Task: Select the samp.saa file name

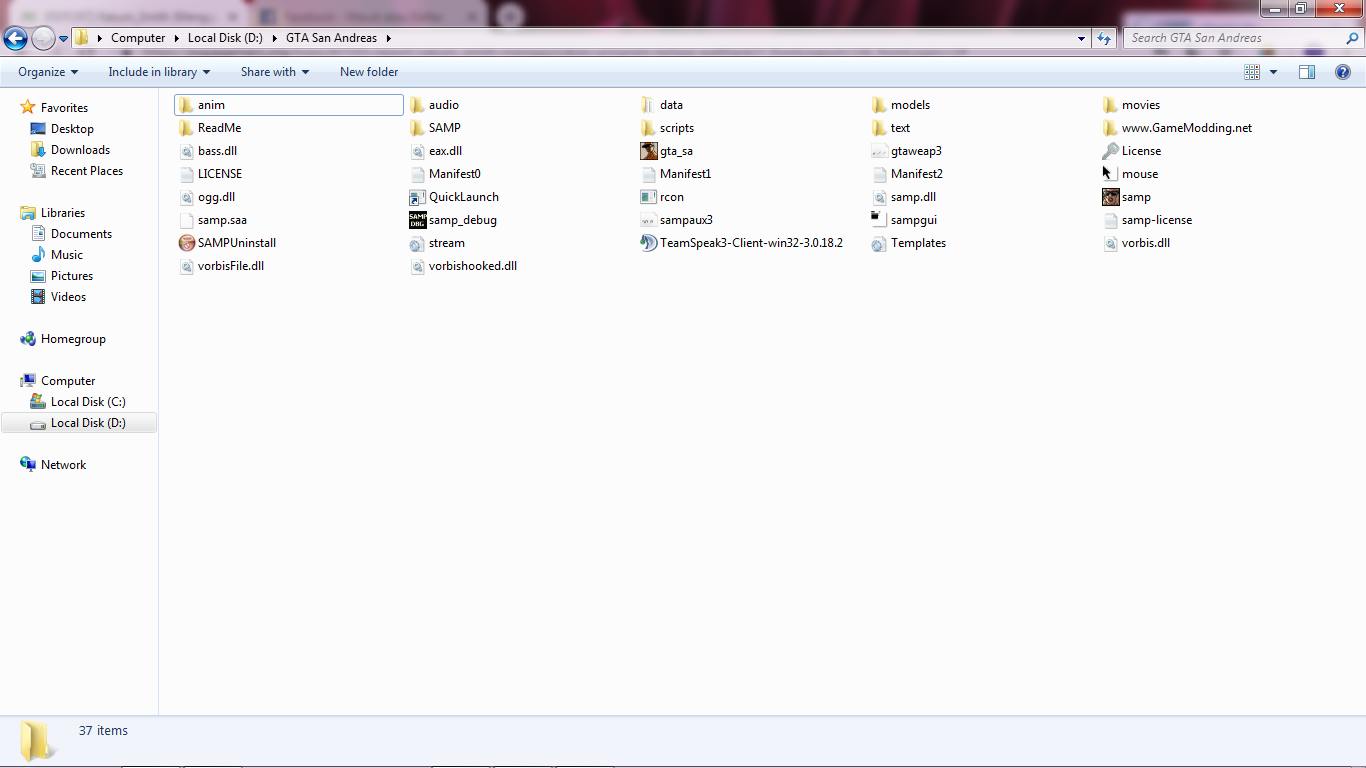Action: click(x=222, y=220)
